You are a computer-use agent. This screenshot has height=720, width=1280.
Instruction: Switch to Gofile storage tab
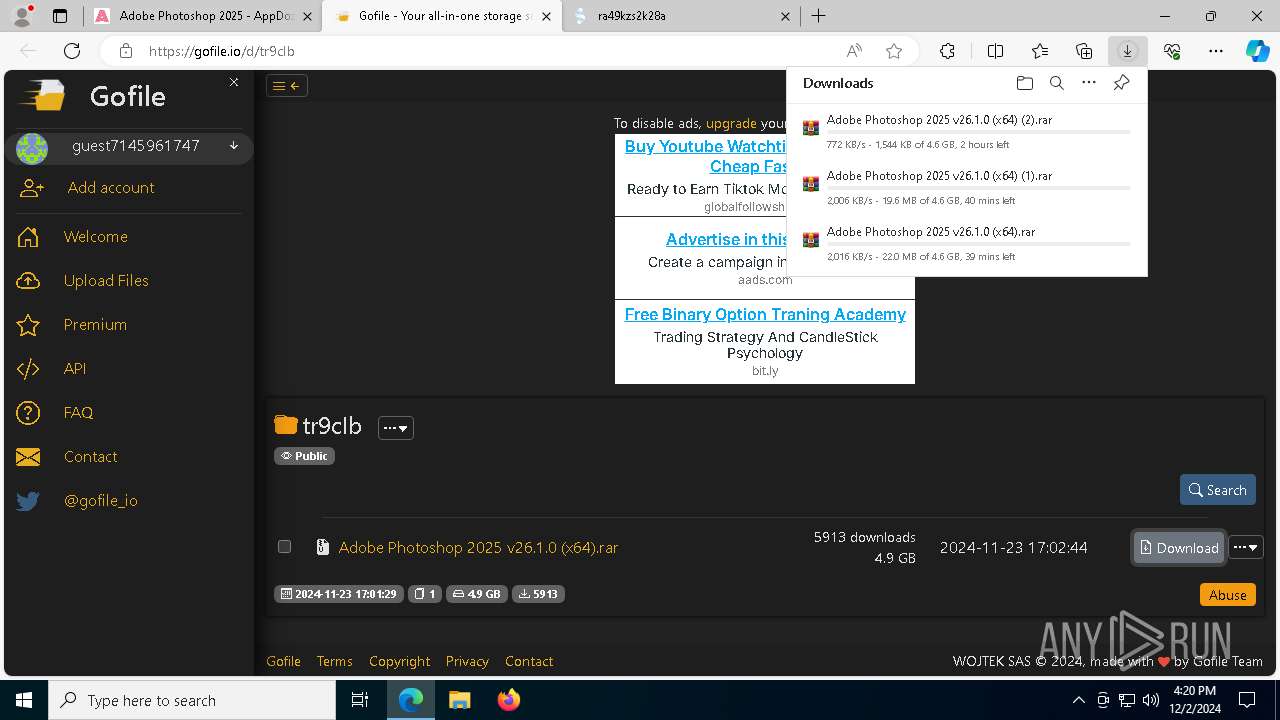[443, 16]
